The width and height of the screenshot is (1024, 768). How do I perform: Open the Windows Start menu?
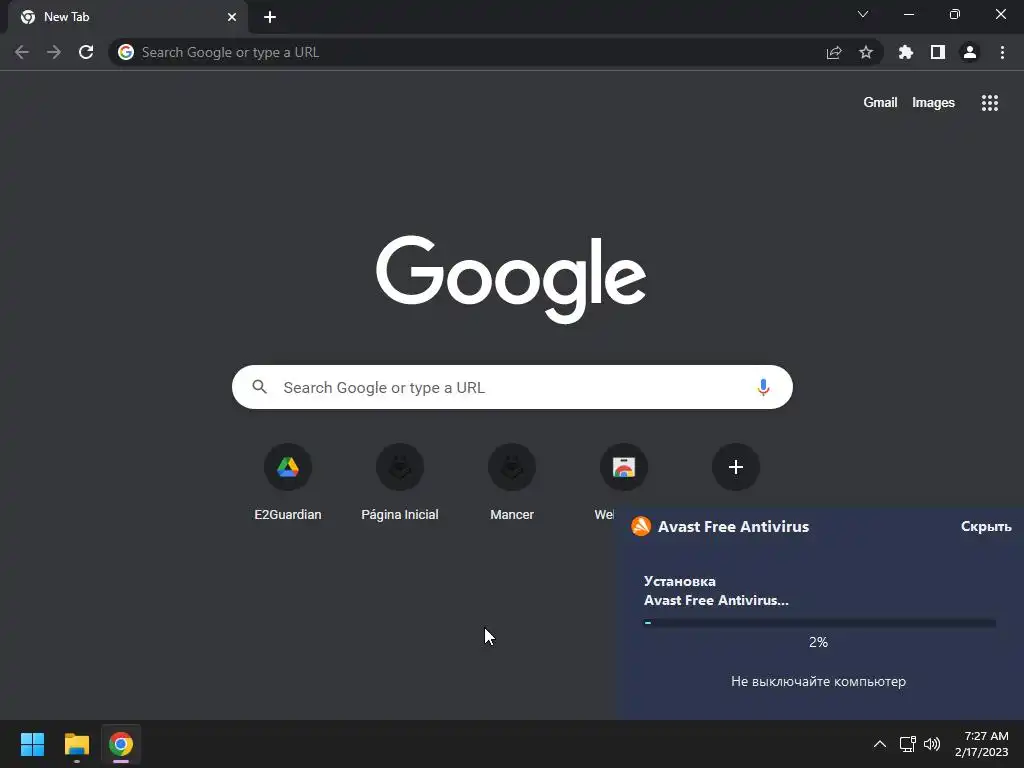32,744
